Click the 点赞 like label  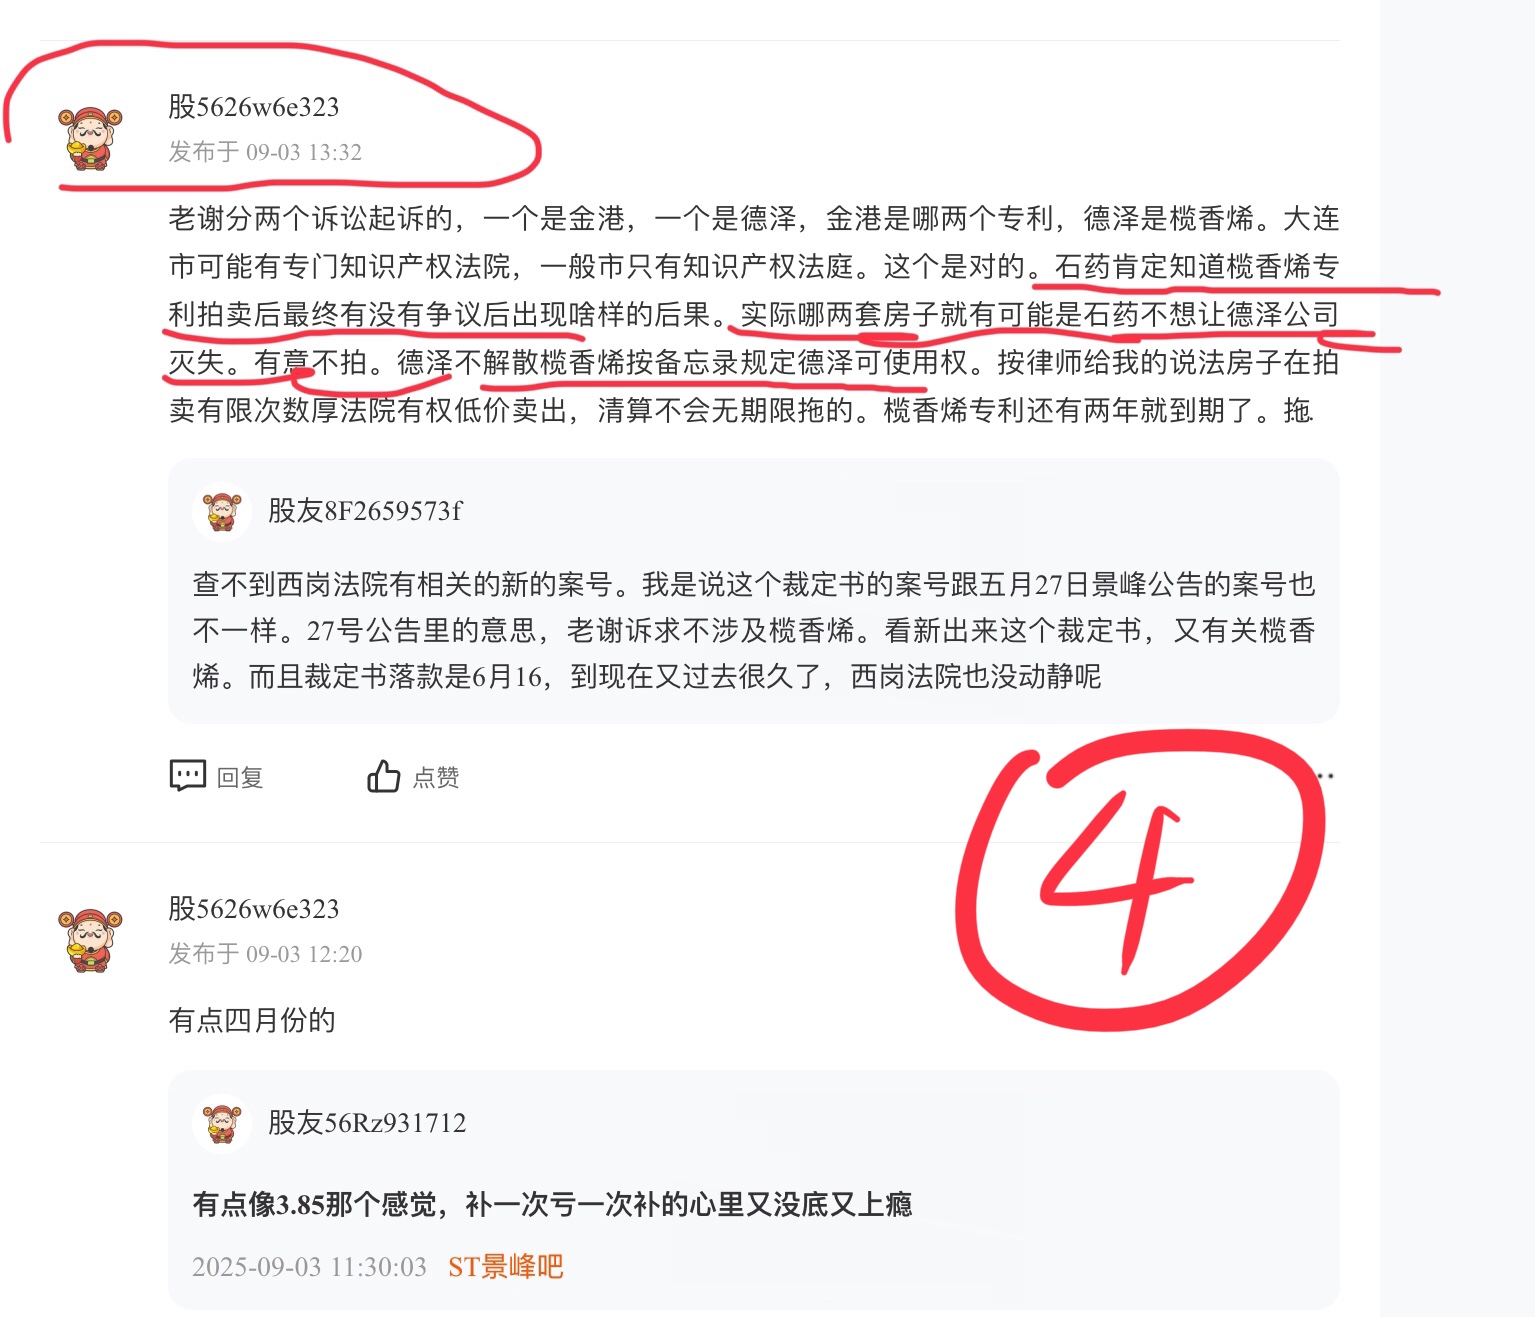pos(436,777)
